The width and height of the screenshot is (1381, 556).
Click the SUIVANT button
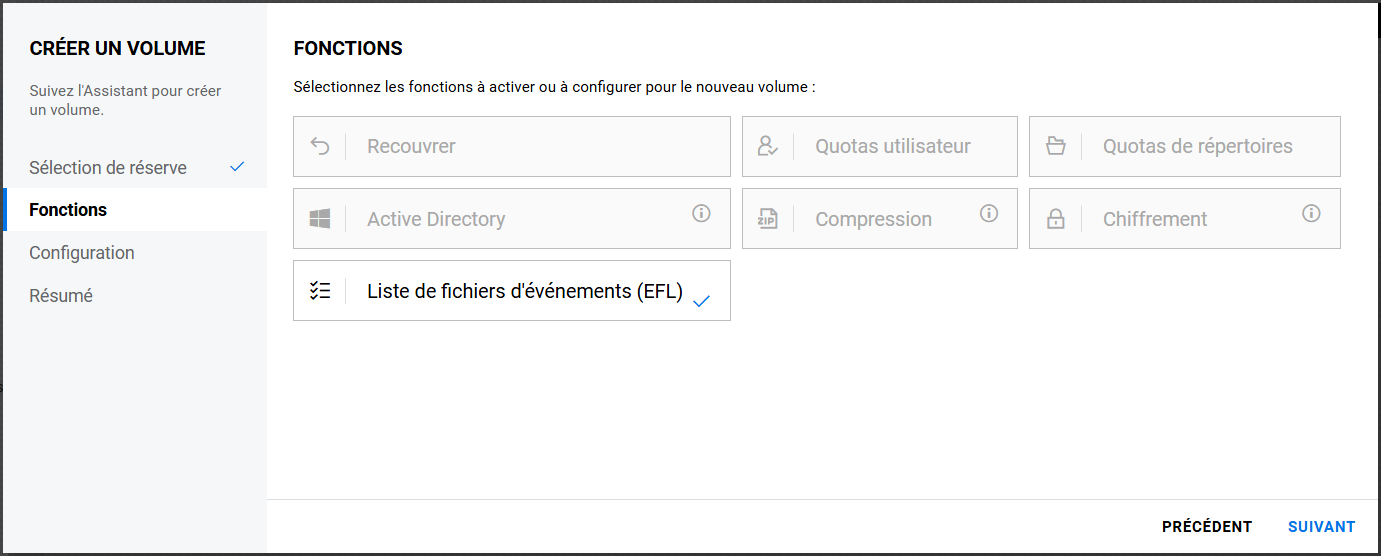1321,527
